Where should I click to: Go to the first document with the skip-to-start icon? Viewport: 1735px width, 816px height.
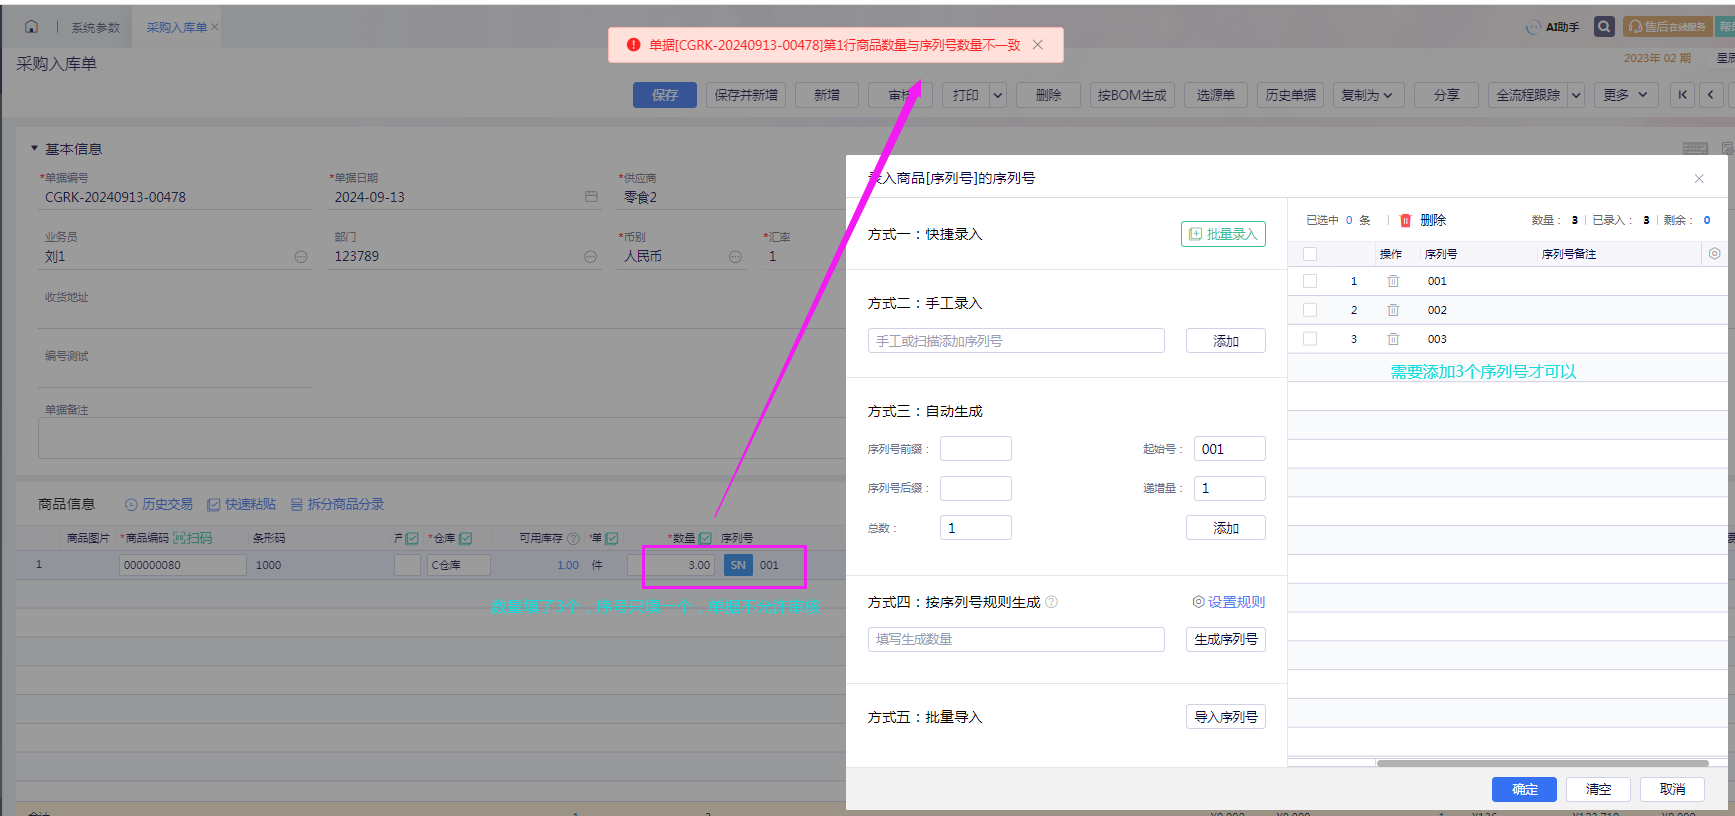(x=1682, y=95)
